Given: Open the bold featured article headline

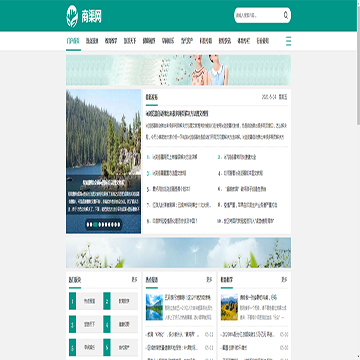Looking at the screenshot, I should point(177,114).
